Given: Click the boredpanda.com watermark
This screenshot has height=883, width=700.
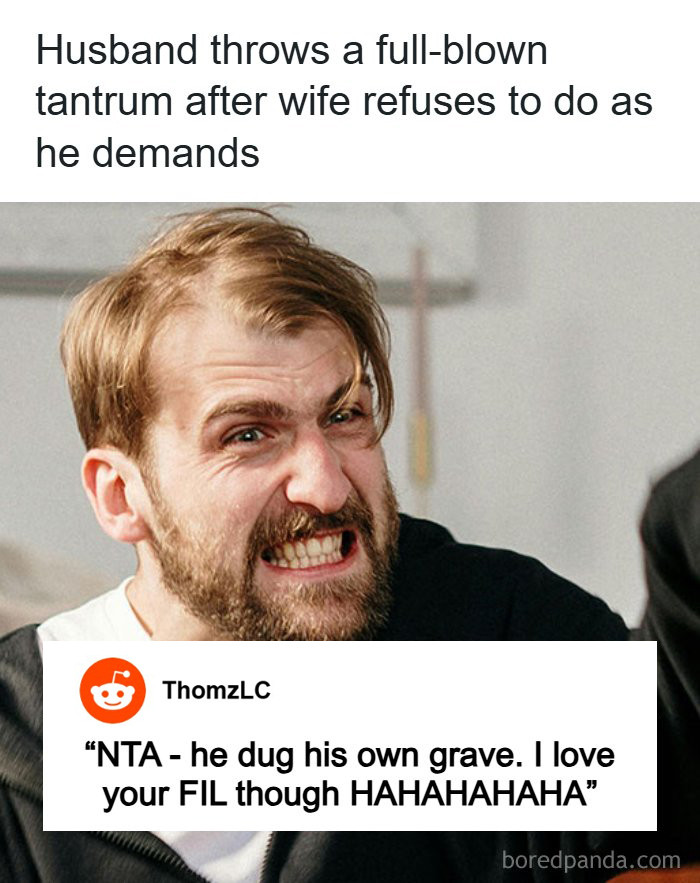Looking at the screenshot, I should [x=591, y=860].
